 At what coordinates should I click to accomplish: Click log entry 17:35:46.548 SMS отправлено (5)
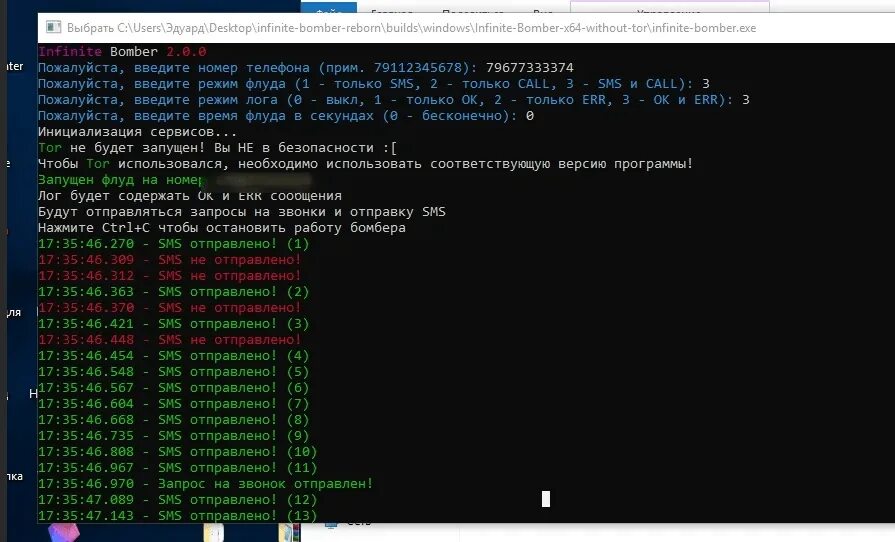pos(174,371)
